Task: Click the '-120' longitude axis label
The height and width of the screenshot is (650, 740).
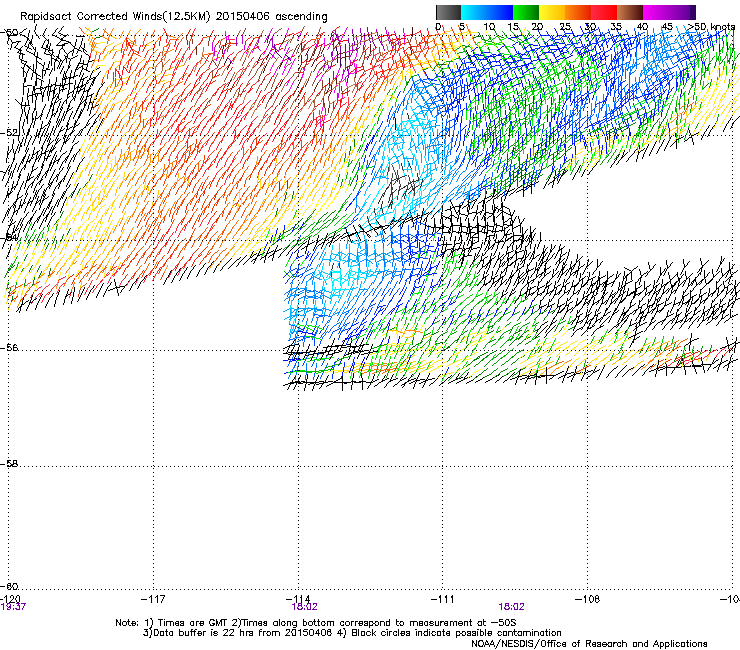Action: (x=10, y=599)
